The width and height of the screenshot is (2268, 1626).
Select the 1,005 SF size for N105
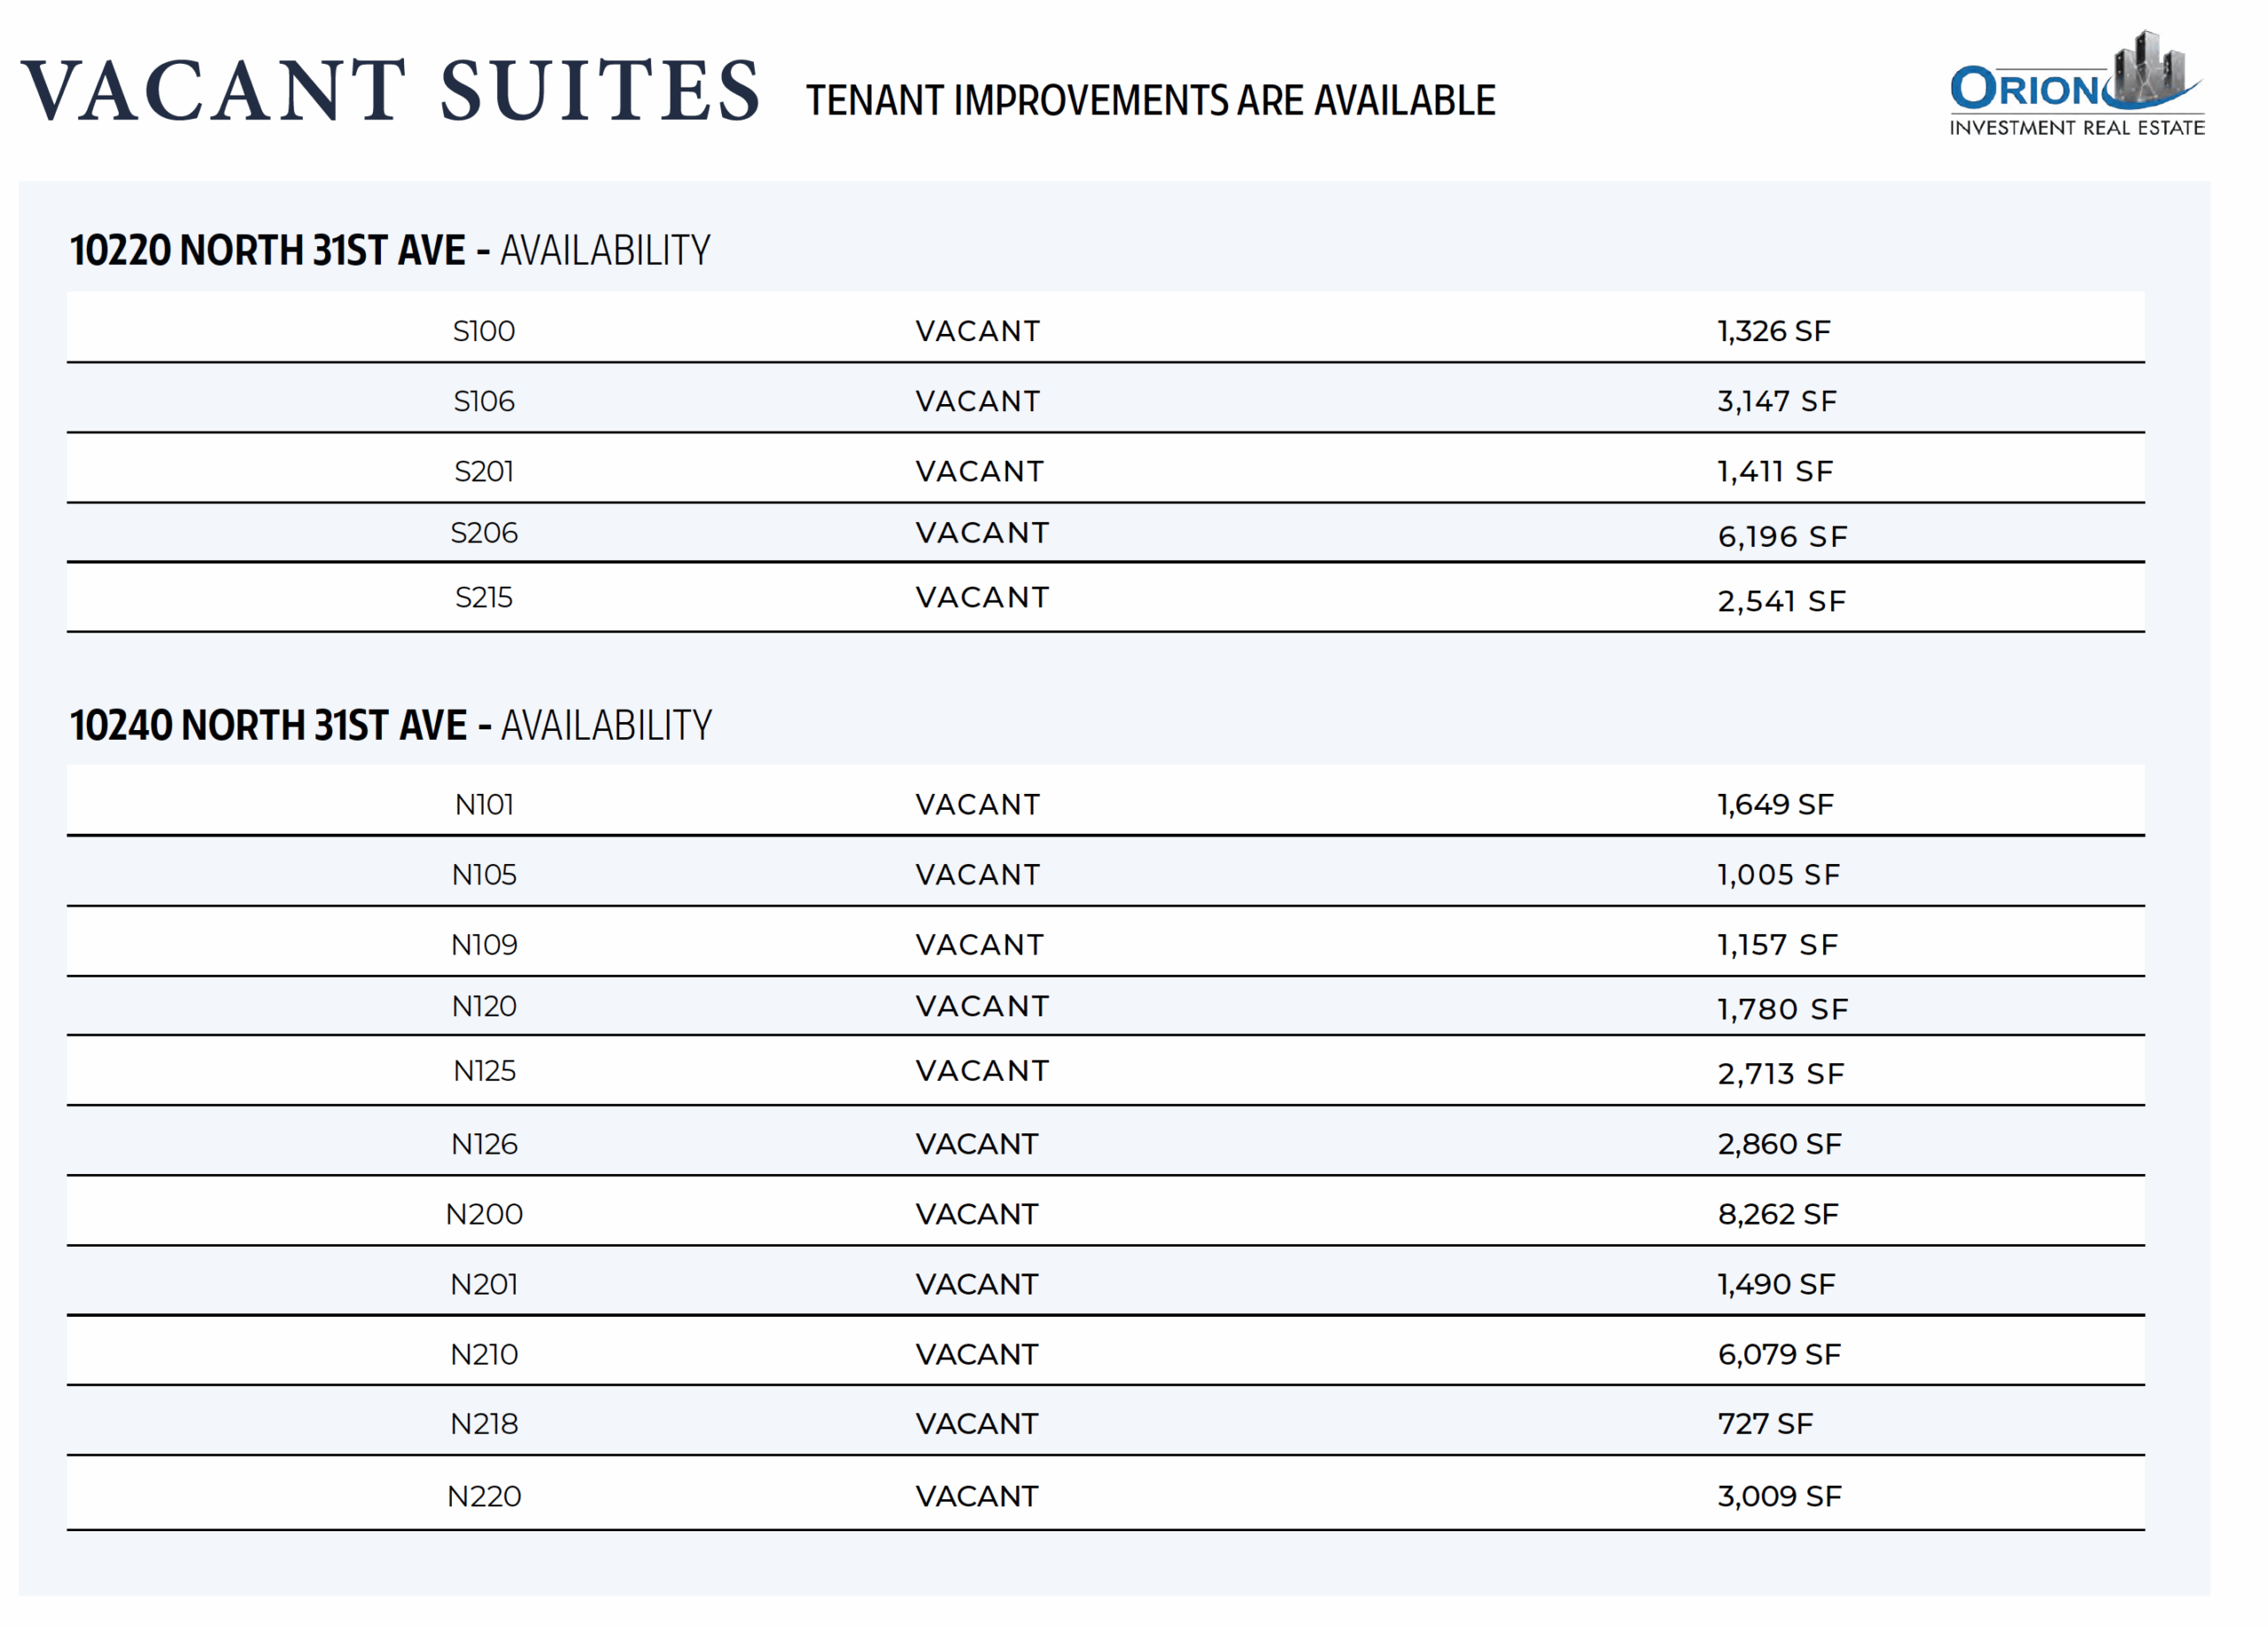[1778, 874]
